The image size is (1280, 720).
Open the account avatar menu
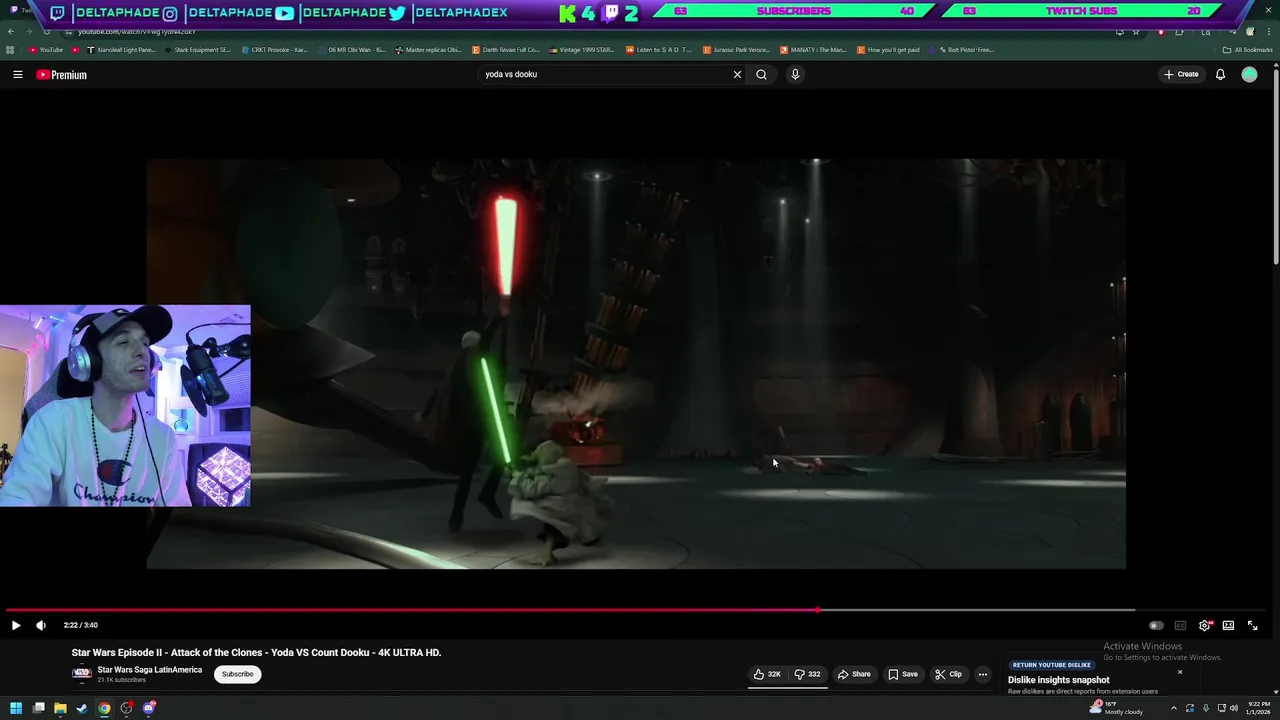1249,74
